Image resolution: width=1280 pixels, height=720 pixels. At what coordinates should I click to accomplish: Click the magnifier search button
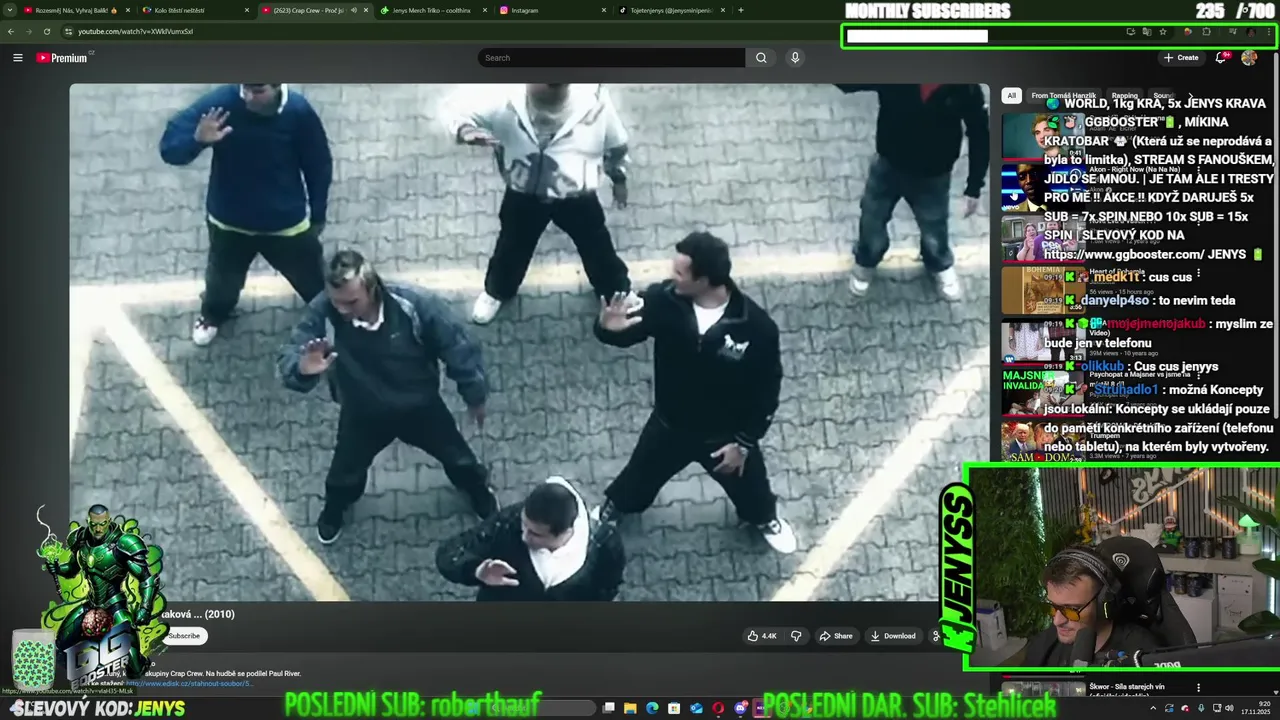tap(761, 58)
